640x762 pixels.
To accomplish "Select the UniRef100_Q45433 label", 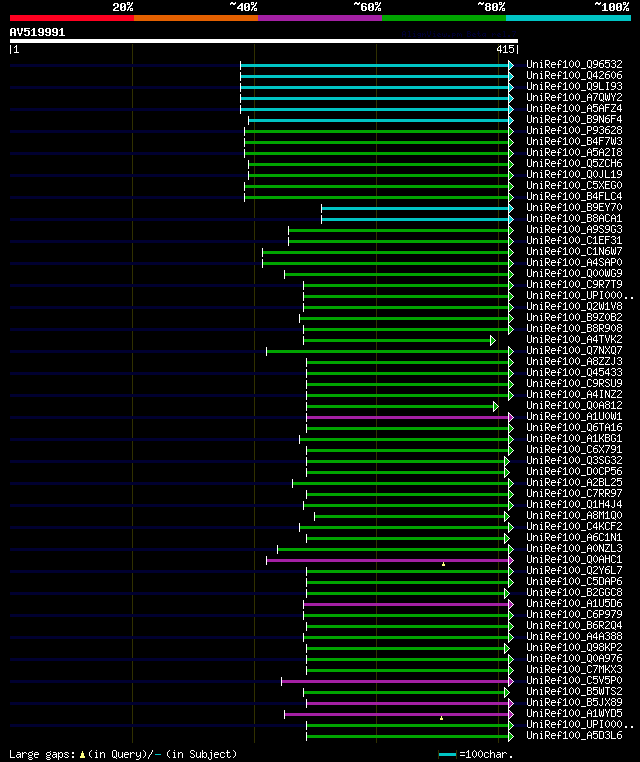I will pyautogui.click(x=574, y=373).
